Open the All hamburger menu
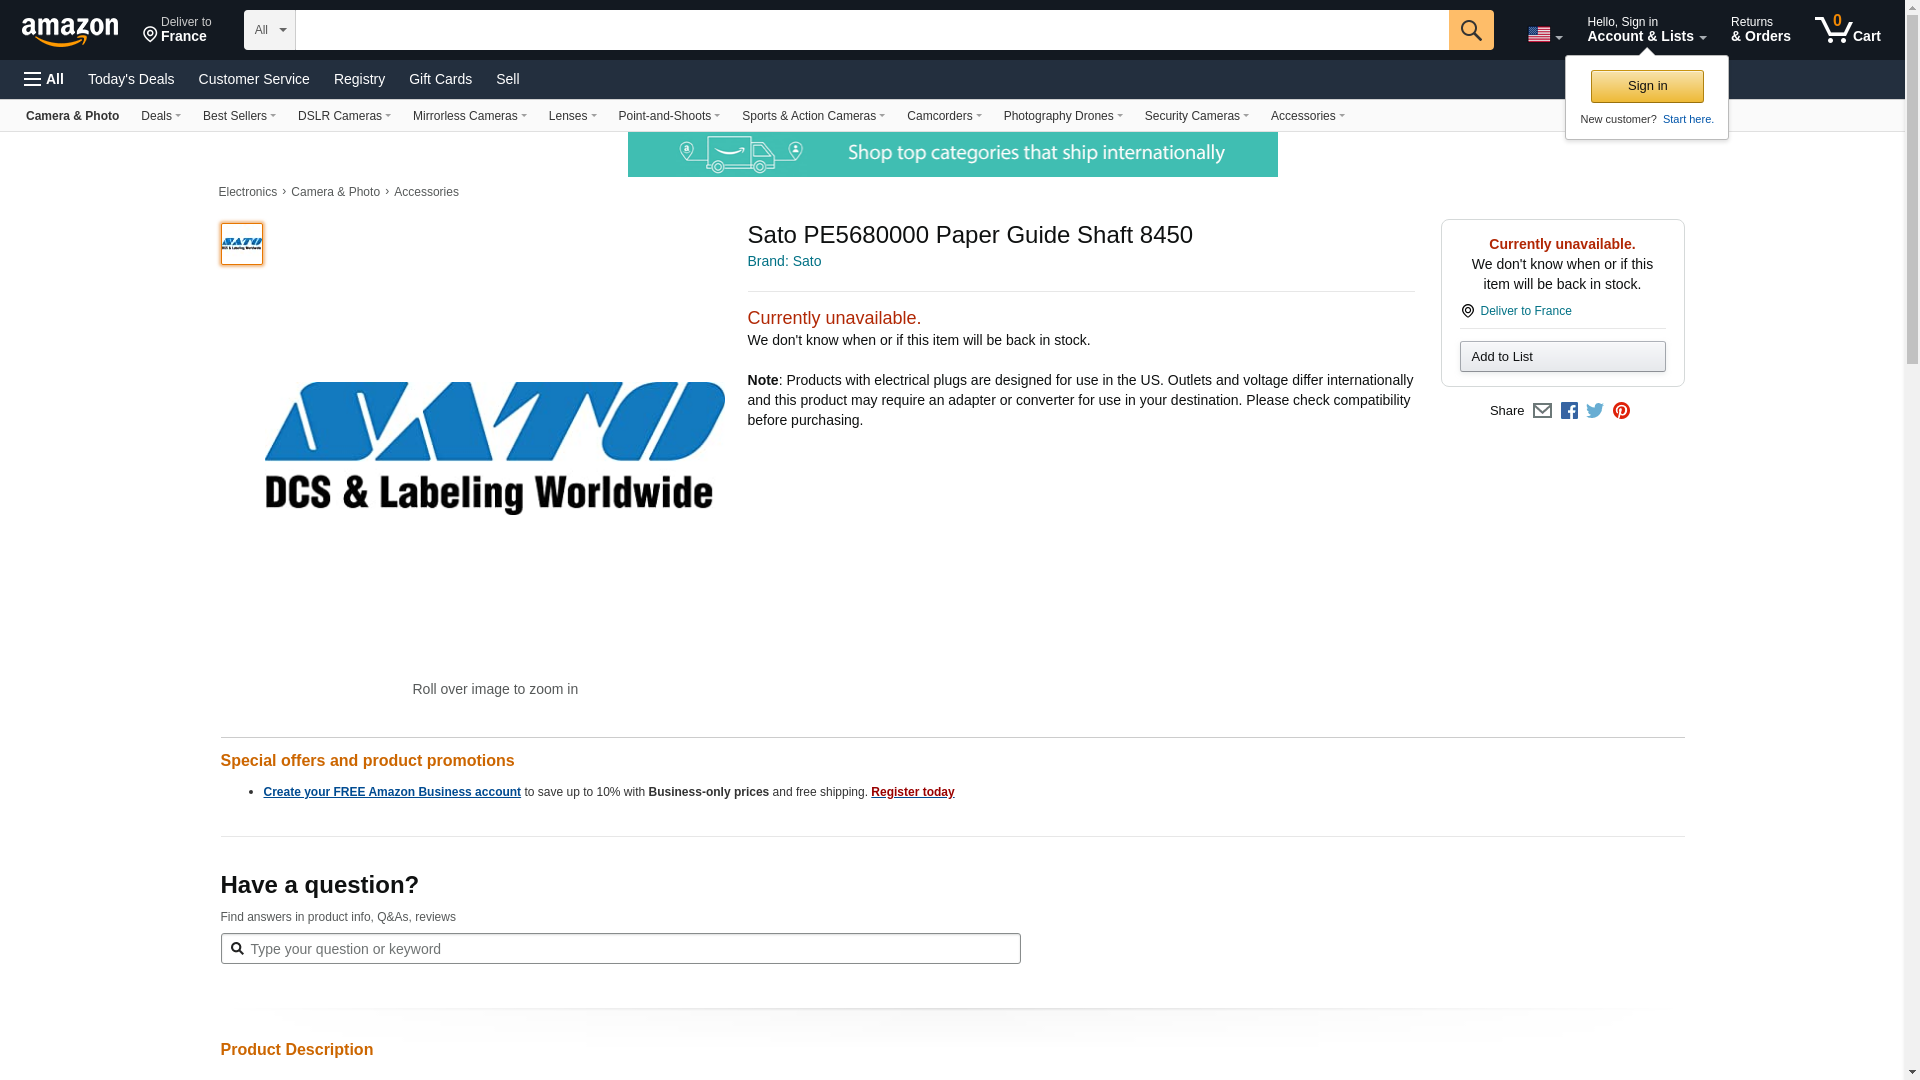The width and height of the screenshot is (1920, 1080). click(44, 79)
